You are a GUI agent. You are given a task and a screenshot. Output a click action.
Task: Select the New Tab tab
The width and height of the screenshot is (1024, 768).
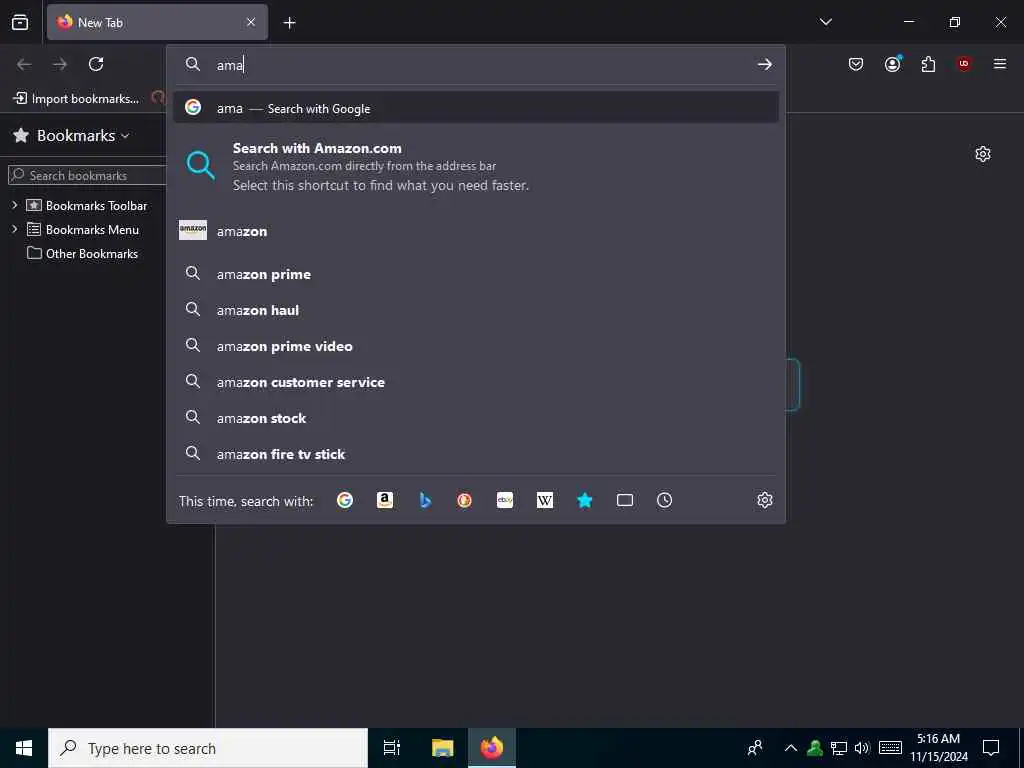pos(157,22)
